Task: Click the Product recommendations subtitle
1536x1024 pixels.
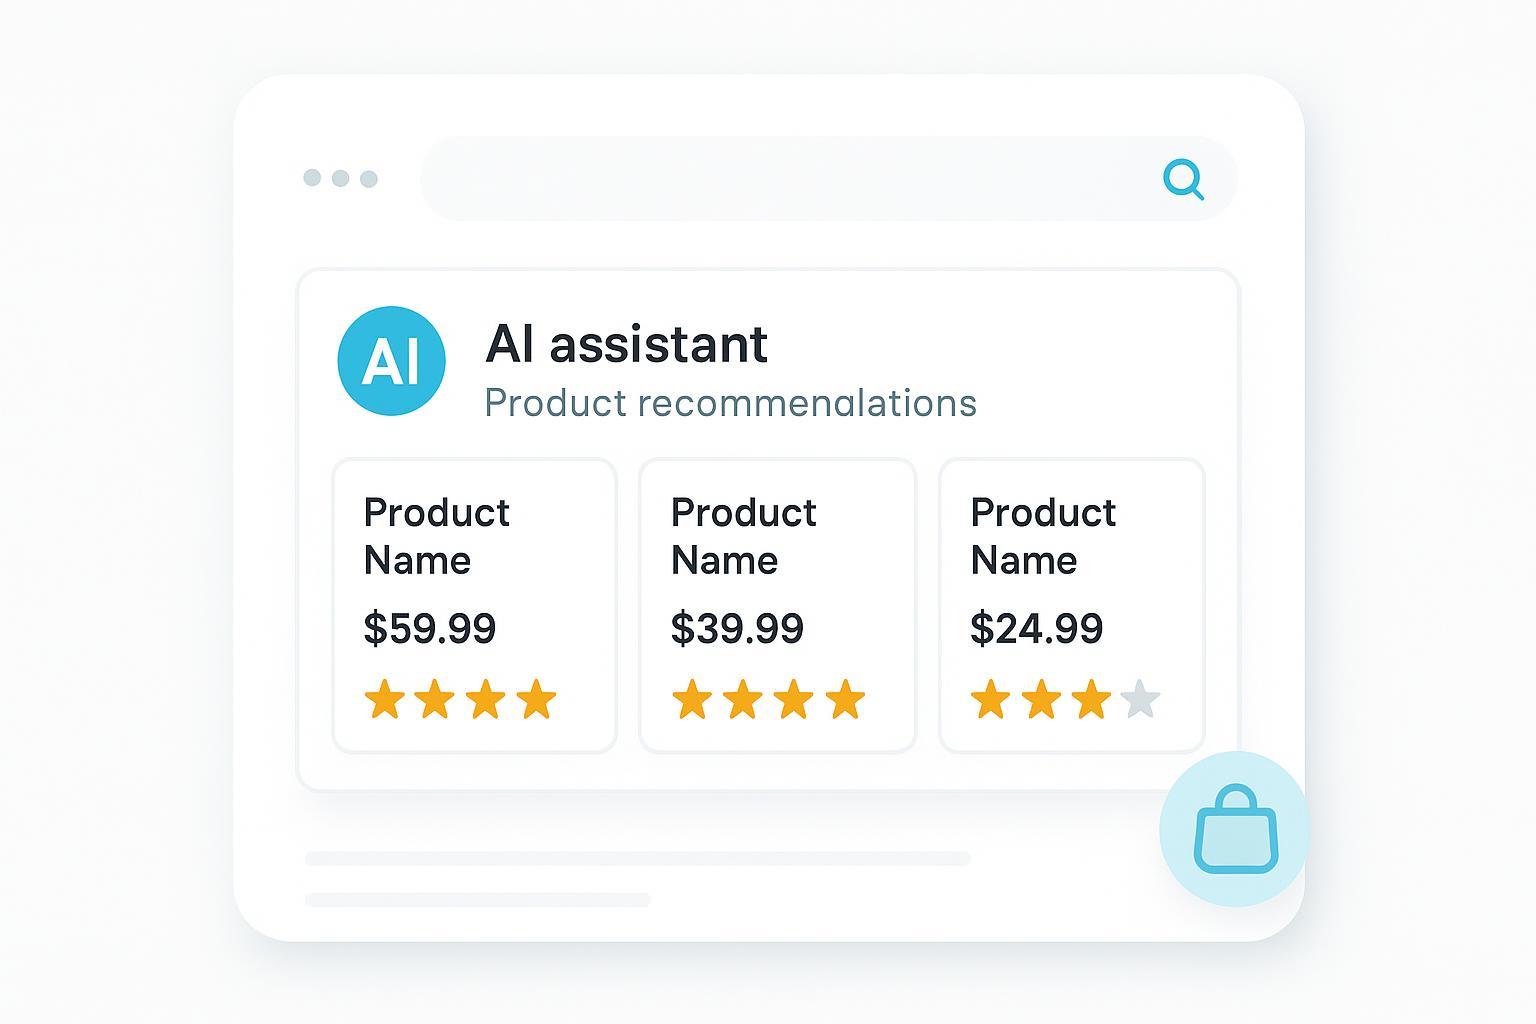Action: [x=730, y=403]
